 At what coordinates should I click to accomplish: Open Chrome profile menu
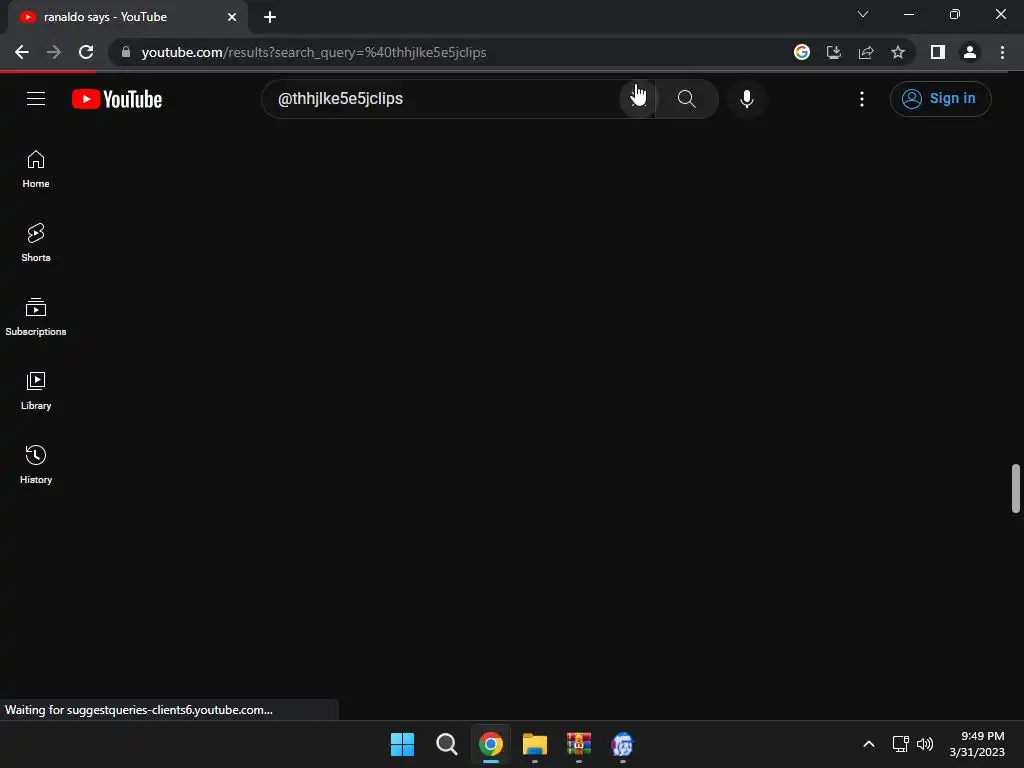click(x=970, y=52)
